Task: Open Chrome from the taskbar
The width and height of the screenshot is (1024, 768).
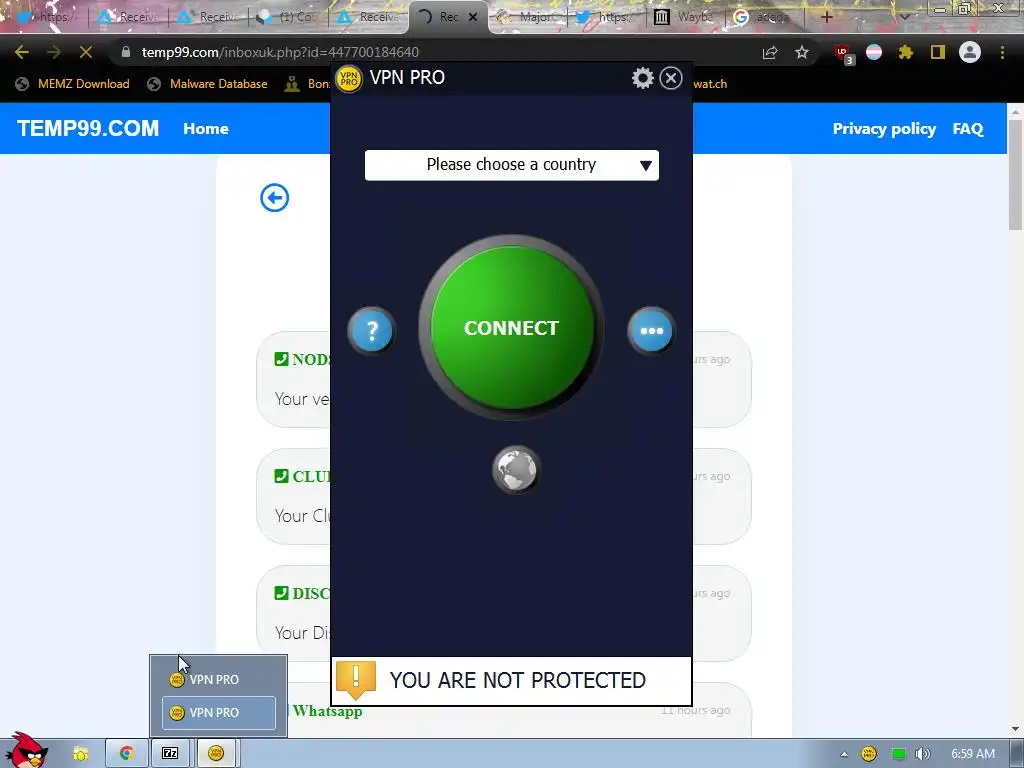Action: [x=126, y=753]
